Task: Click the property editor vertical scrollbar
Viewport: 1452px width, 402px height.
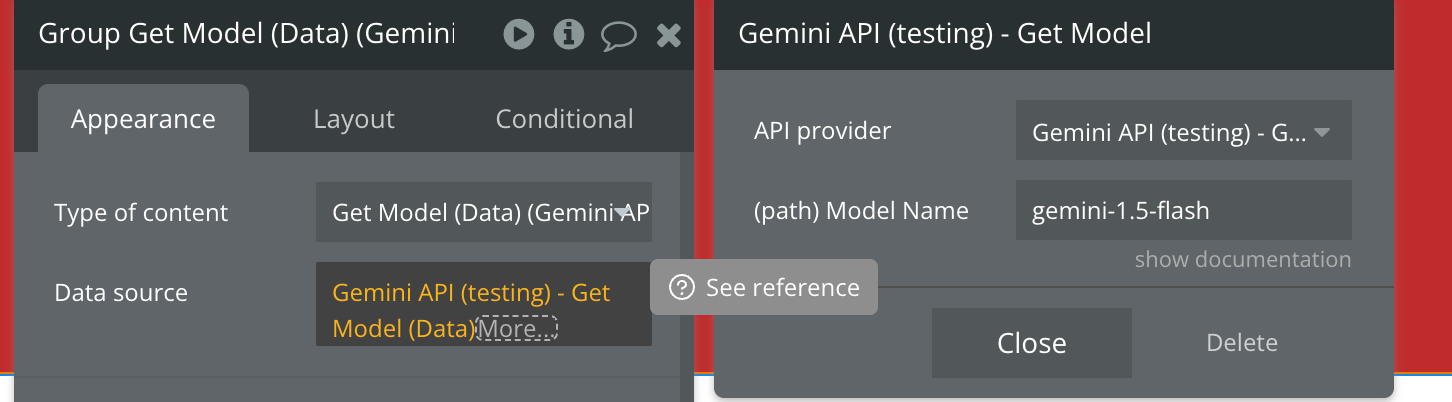Action: point(686,250)
